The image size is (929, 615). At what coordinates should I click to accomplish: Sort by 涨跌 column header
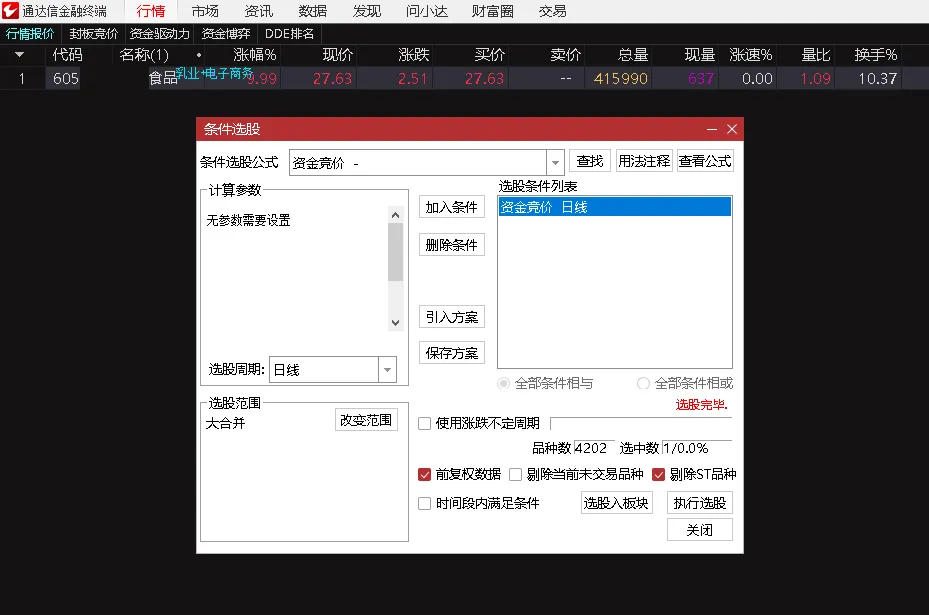point(413,55)
